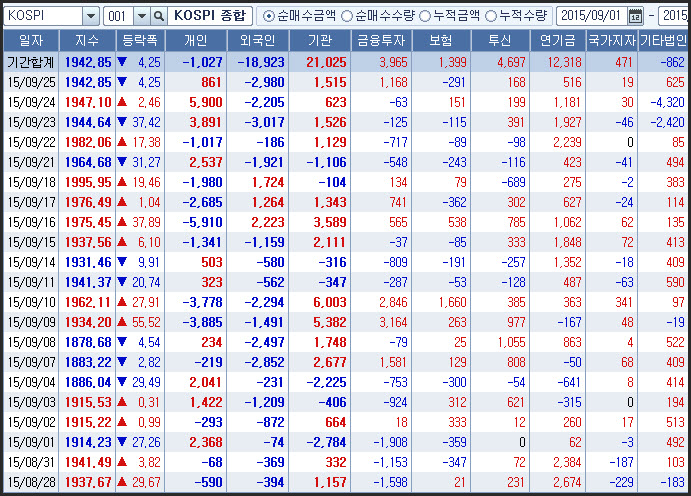Click the -4,320 other corporation cell

click(667, 102)
